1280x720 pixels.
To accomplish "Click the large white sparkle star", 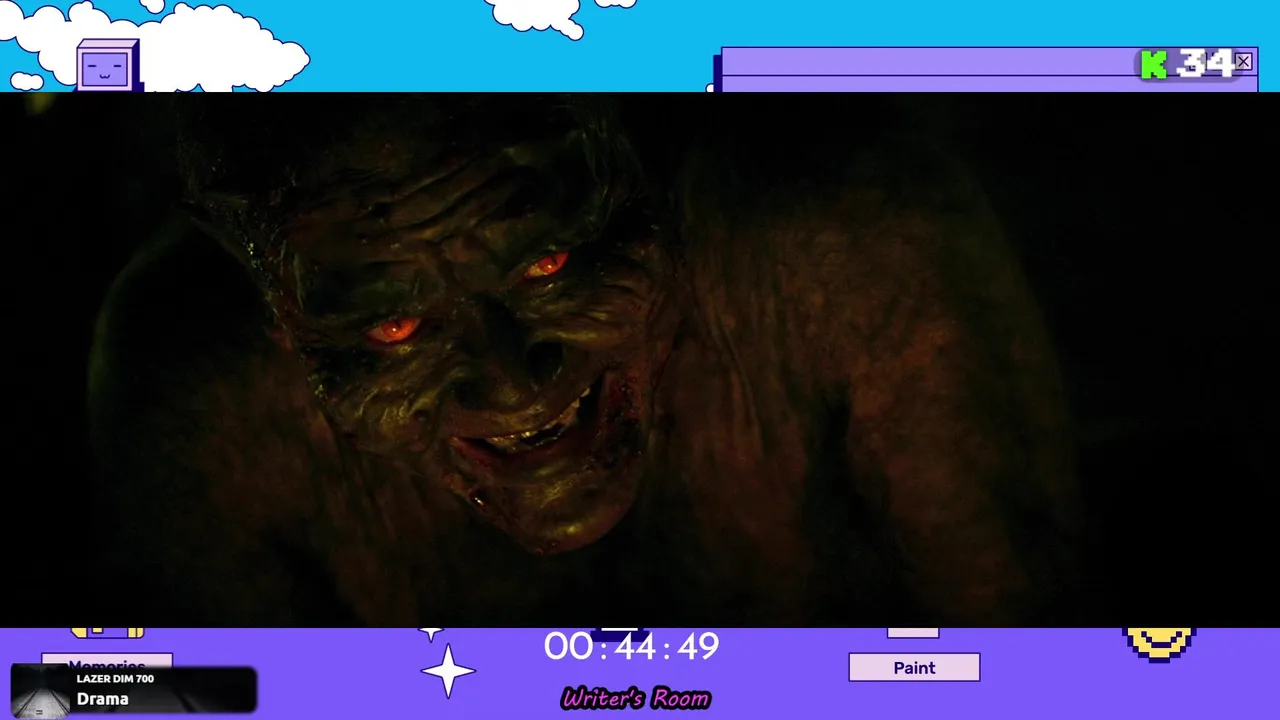I will click(448, 671).
